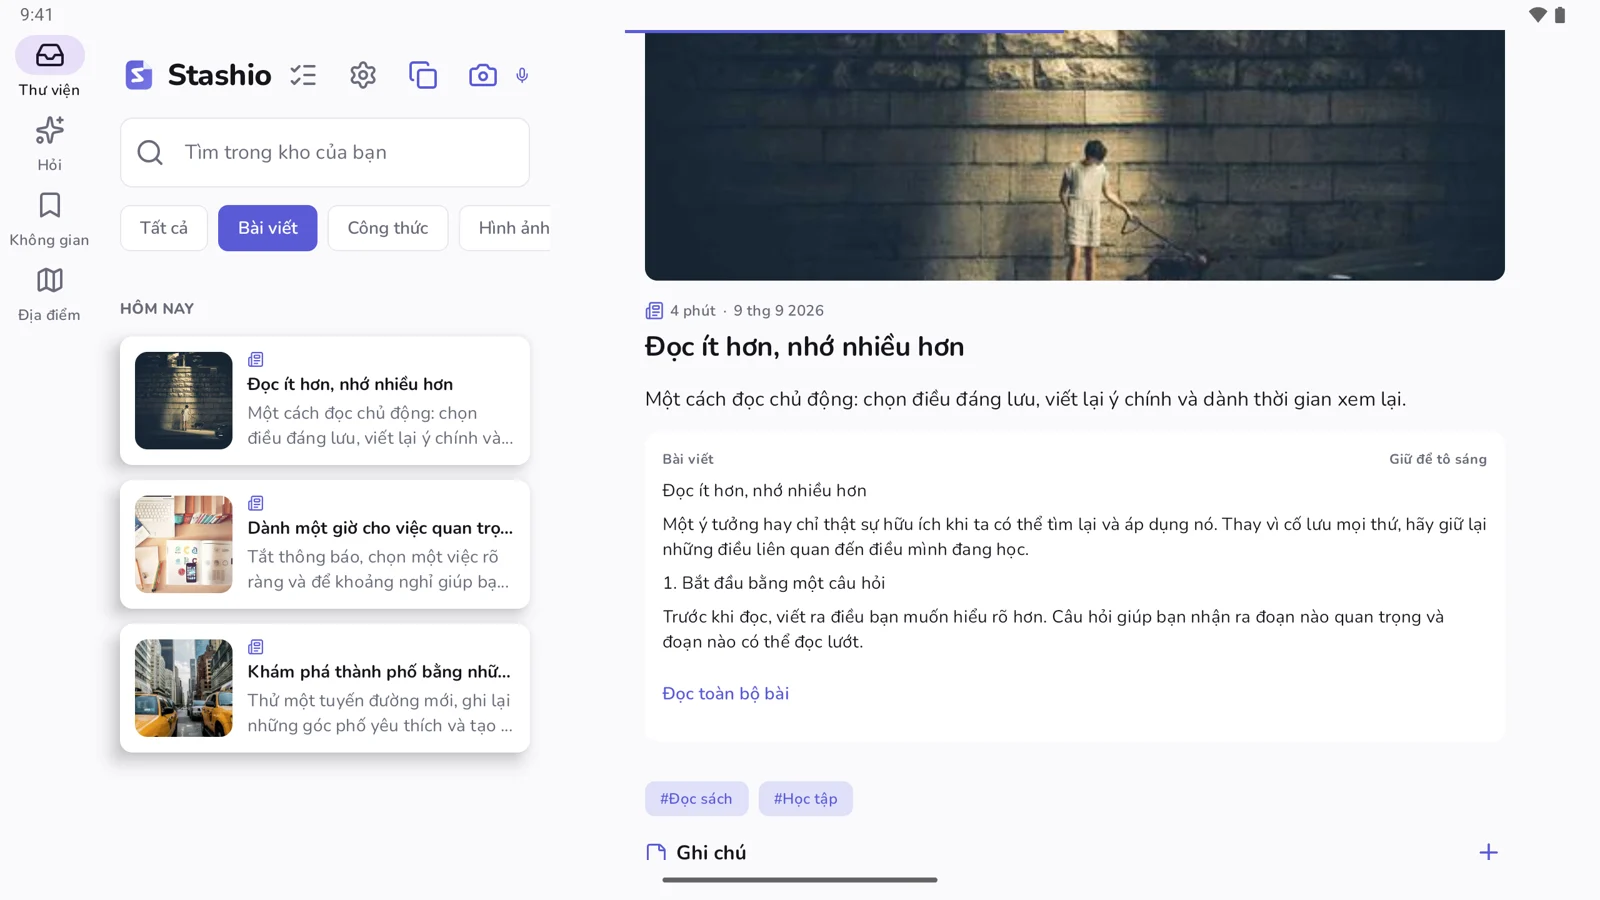Click the large article hero image
Screen dimensions: 1600x900
1075,155
